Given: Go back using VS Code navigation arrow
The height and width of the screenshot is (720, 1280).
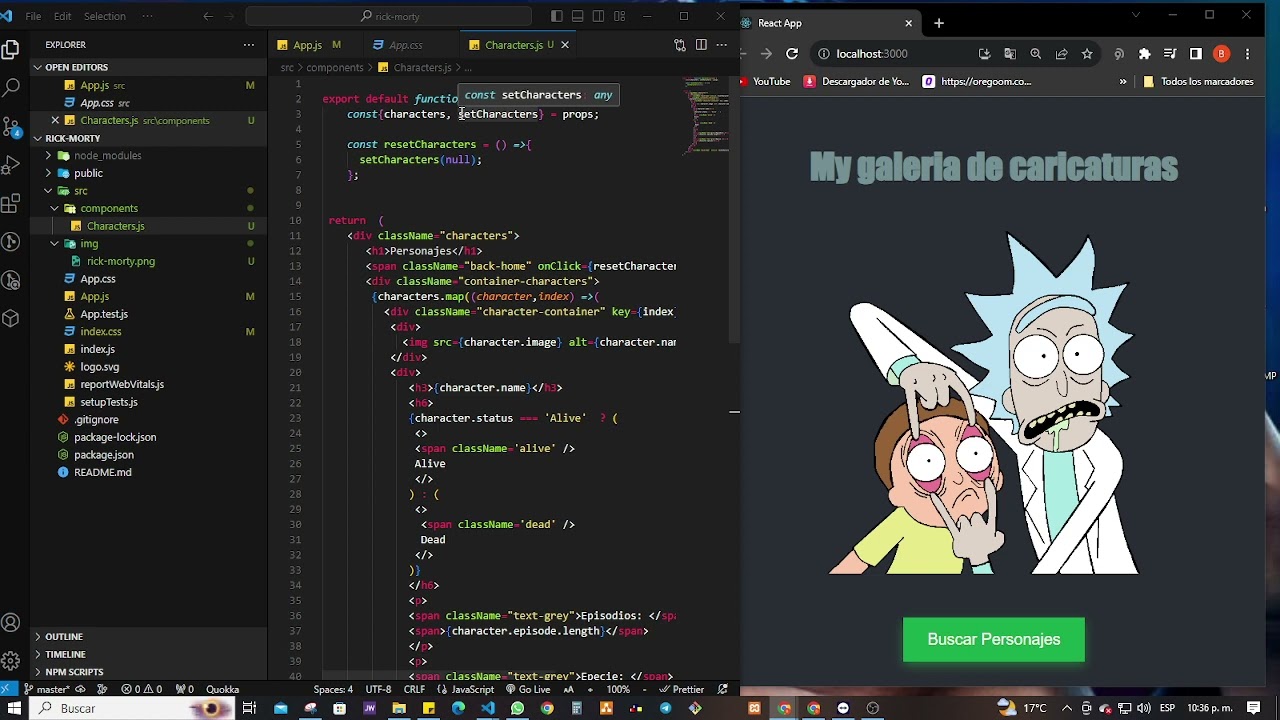Looking at the screenshot, I should pos(208,16).
